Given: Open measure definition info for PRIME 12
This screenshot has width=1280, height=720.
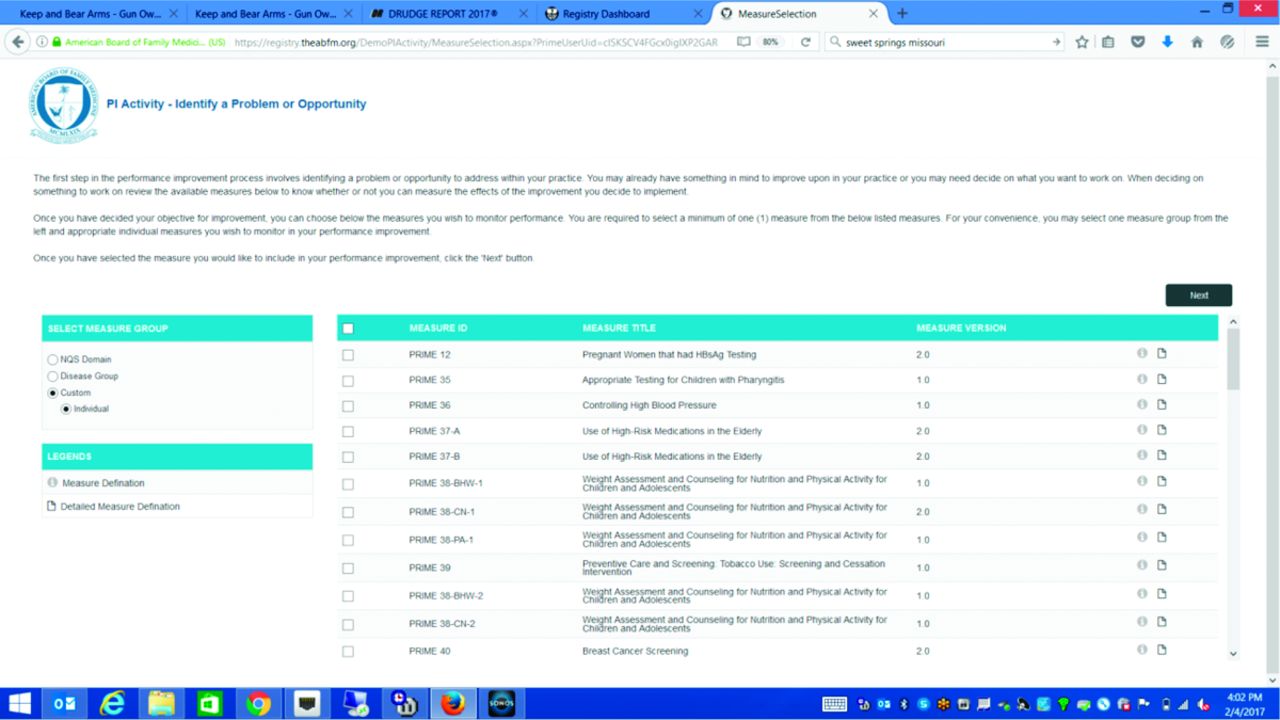Looking at the screenshot, I should point(1142,353).
